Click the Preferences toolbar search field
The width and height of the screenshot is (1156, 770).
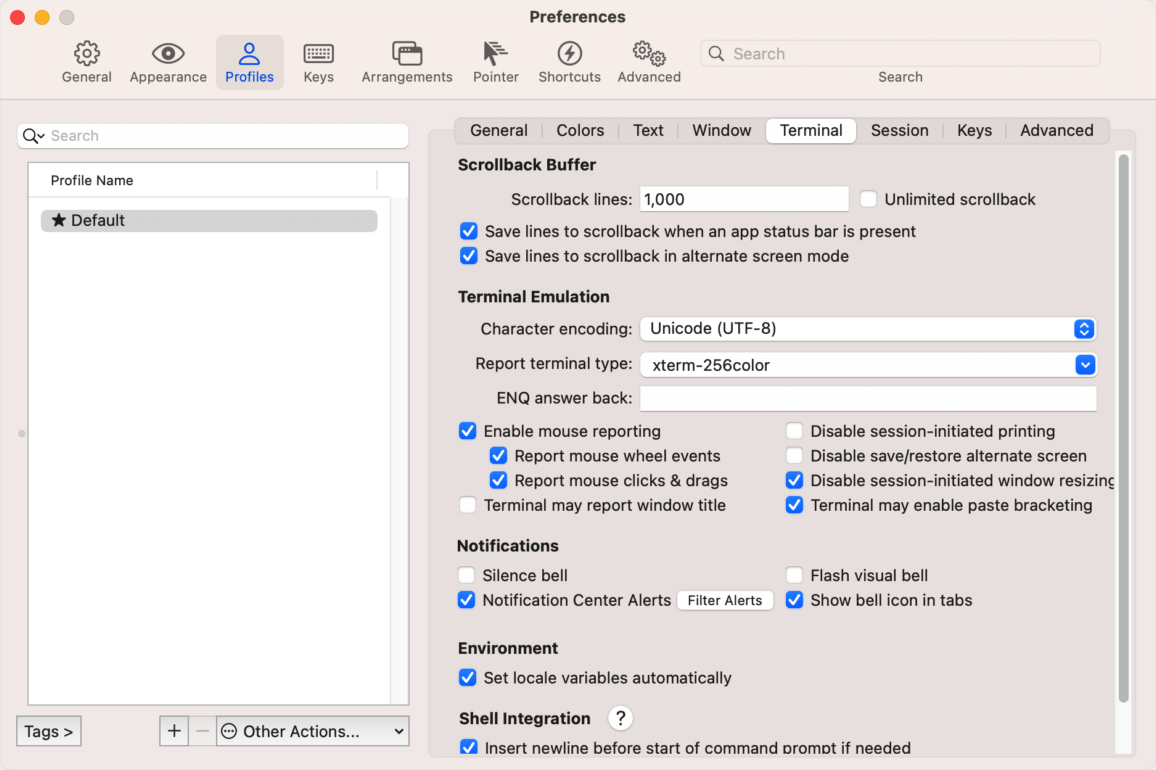899,53
